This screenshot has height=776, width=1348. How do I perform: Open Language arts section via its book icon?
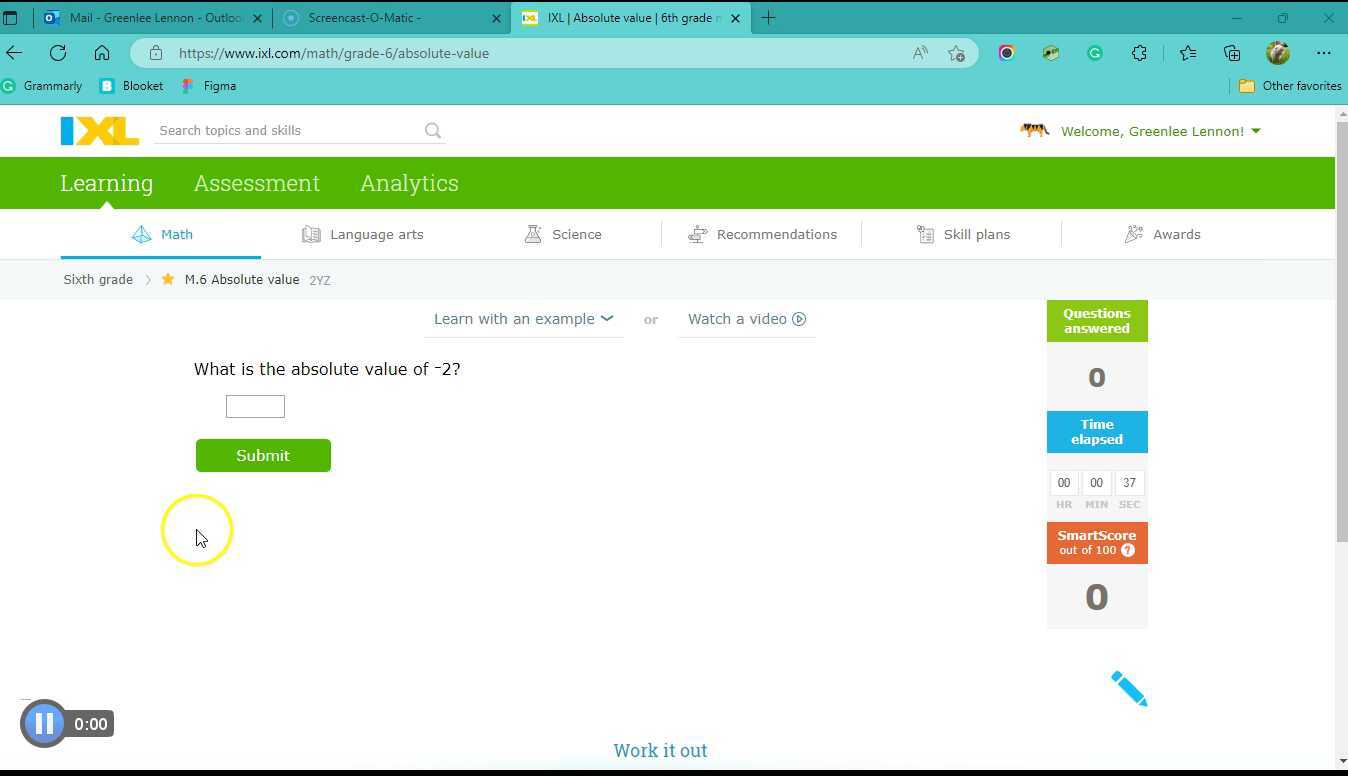[311, 234]
